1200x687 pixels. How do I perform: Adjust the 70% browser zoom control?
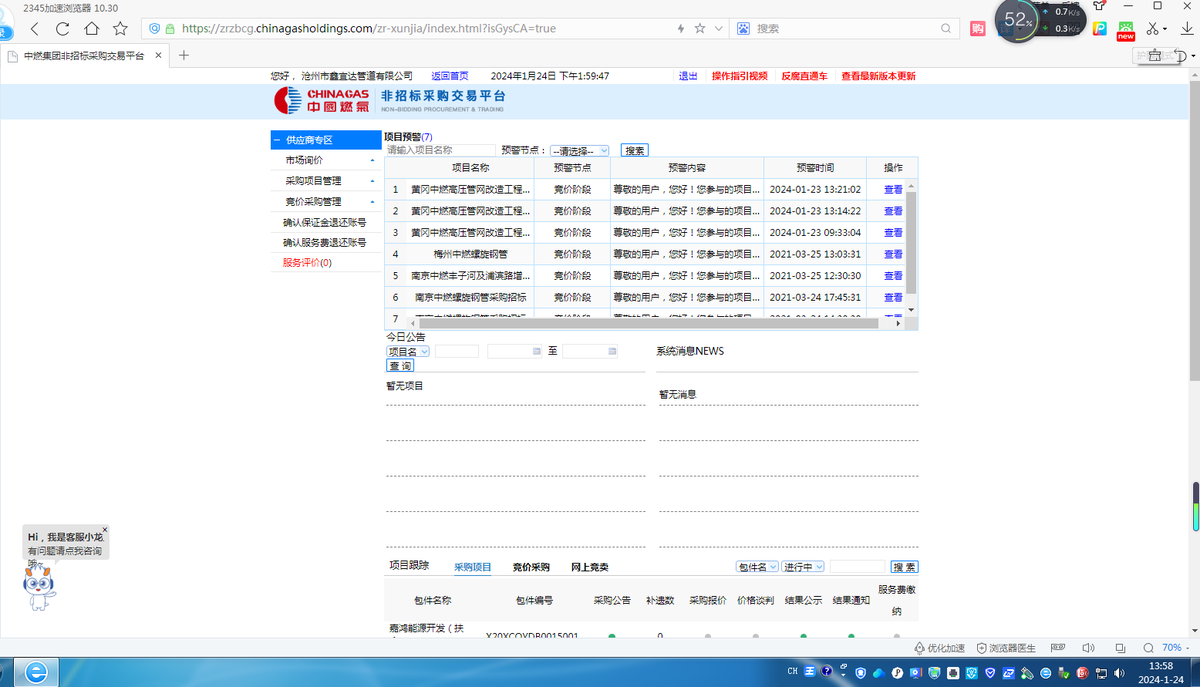(x=1170, y=647)
